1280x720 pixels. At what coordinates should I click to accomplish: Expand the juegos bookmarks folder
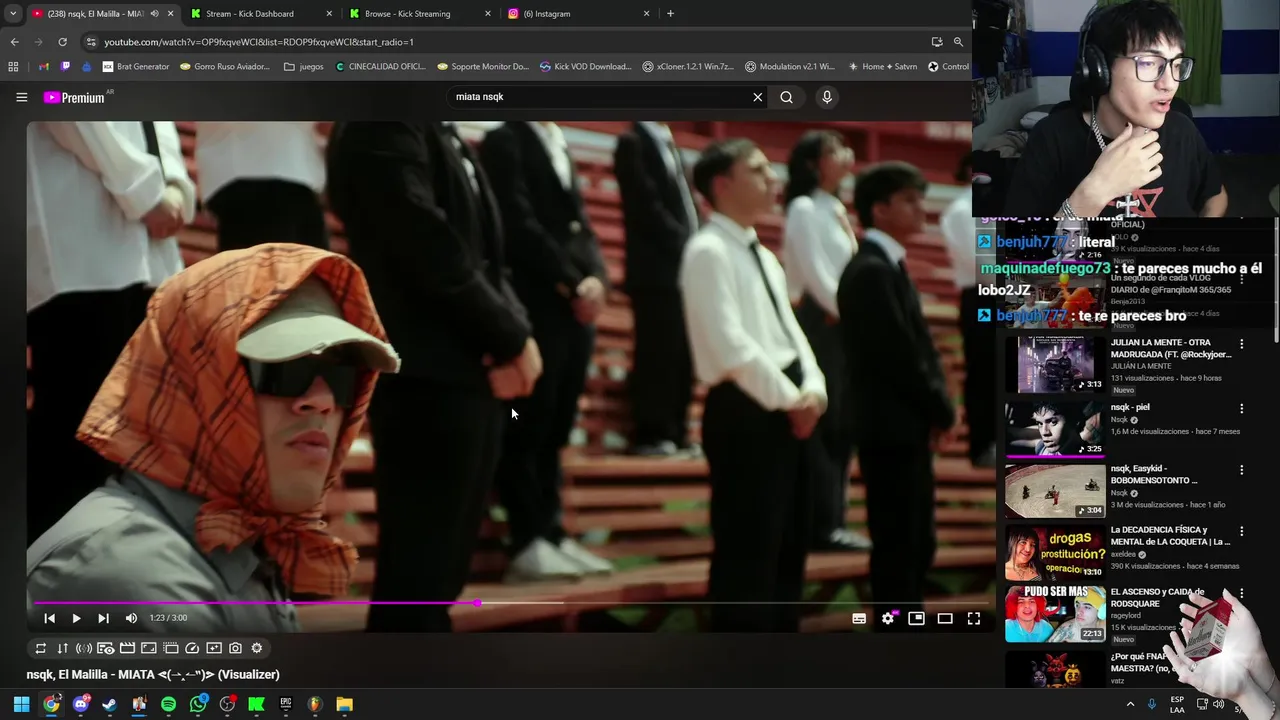click(303, 67)
